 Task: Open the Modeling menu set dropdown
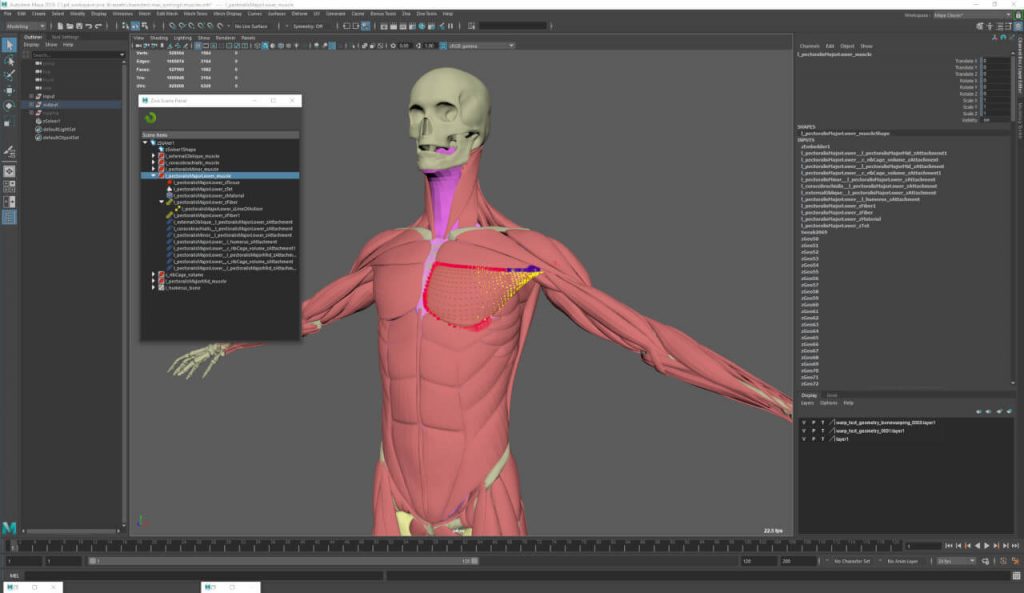tap(22, 26)
